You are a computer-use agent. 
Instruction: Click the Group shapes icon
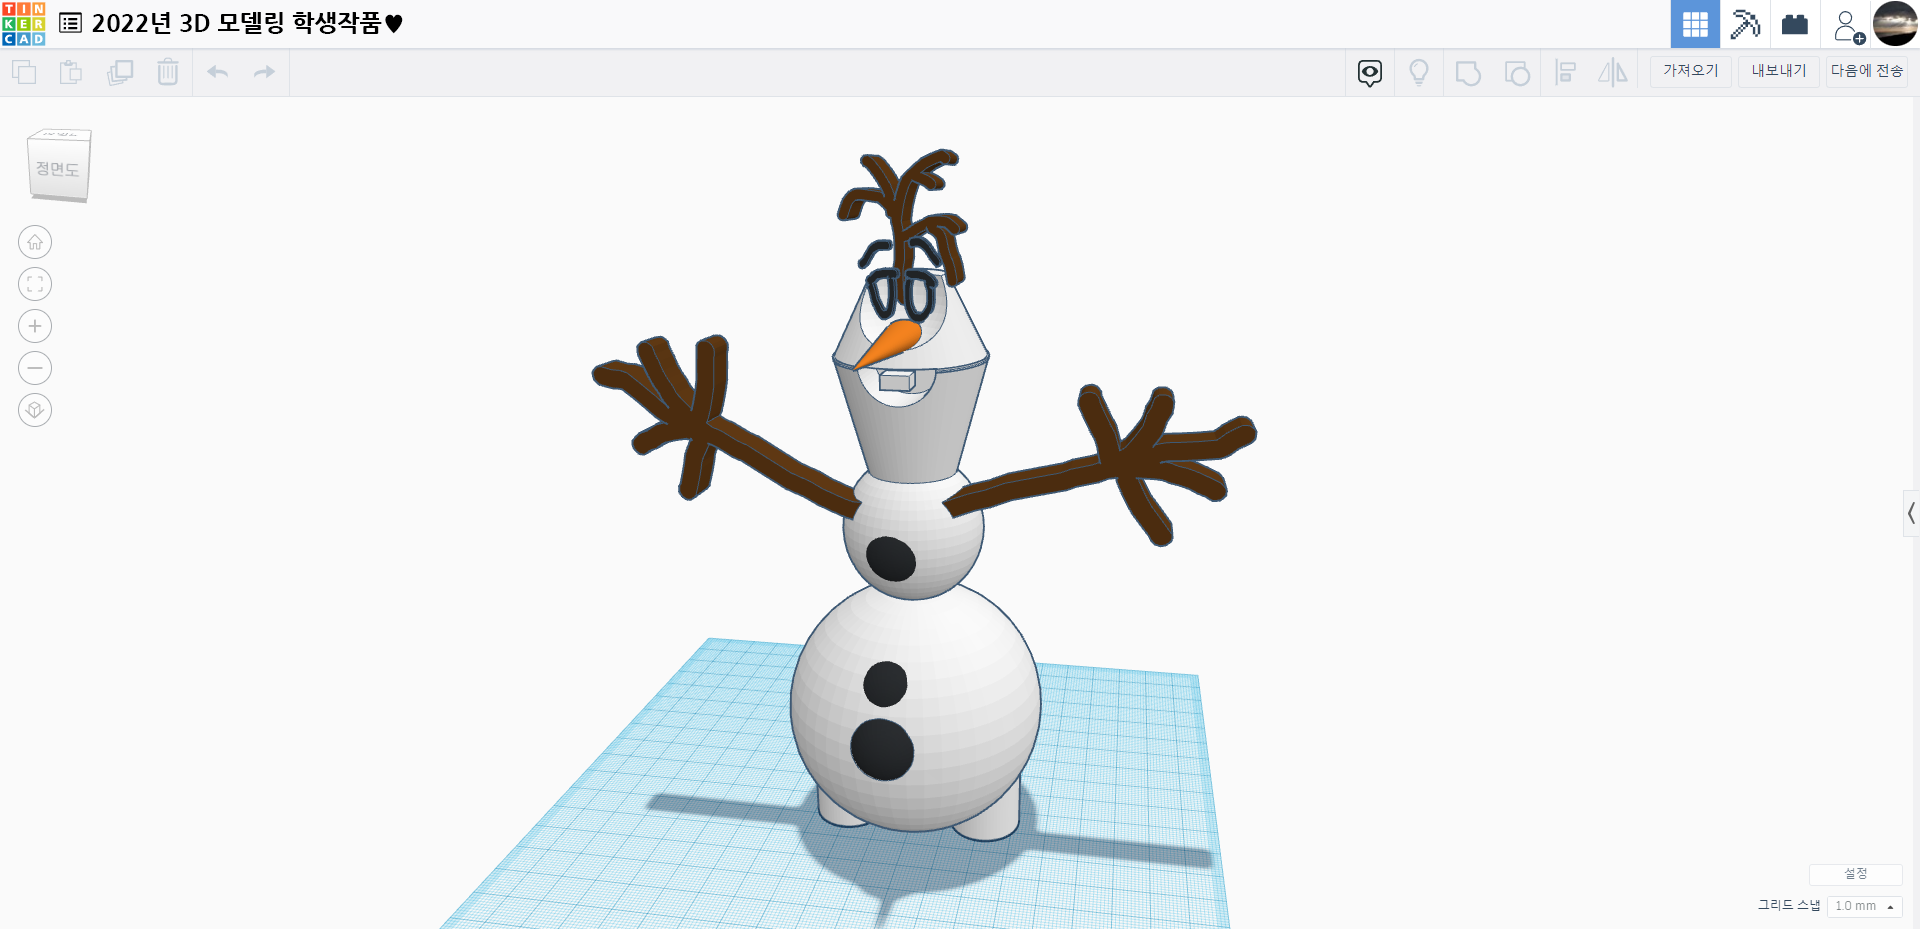[1468, 73]
